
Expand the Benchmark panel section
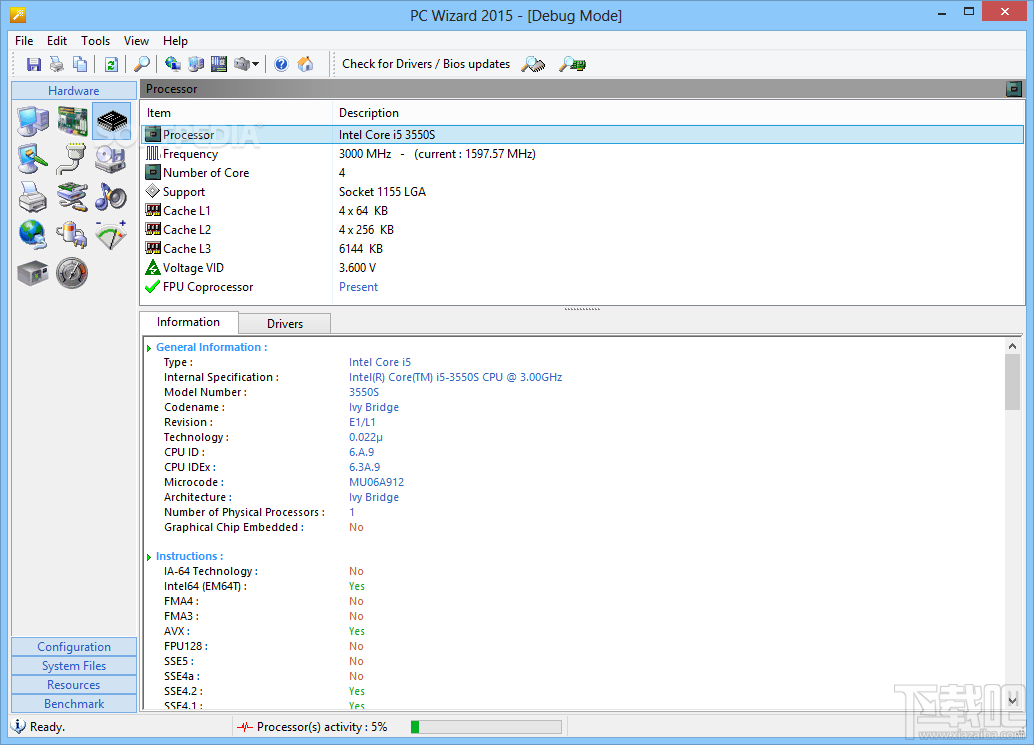(74, 704)
